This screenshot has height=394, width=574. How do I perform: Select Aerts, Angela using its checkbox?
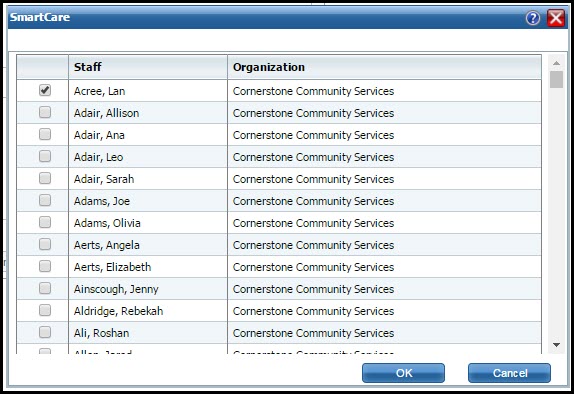point(45,244)
